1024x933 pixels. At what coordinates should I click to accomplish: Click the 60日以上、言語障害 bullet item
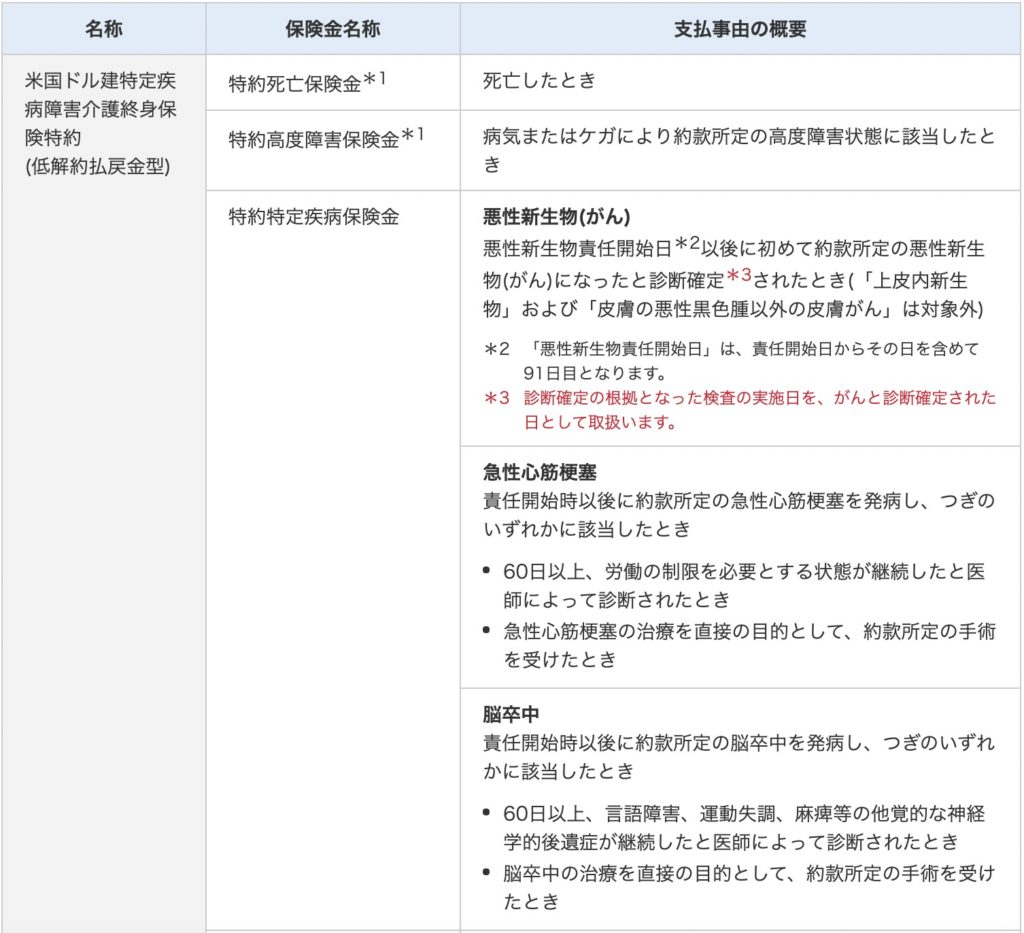pyautogui.click(x=744, y=826)
